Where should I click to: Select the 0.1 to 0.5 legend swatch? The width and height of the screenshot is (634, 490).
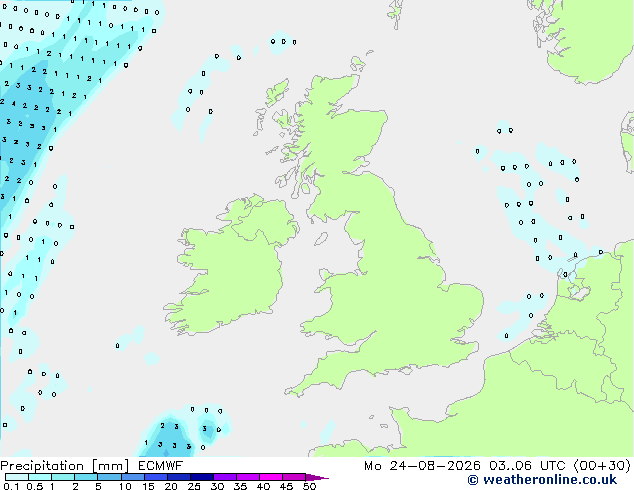(17, 477)
